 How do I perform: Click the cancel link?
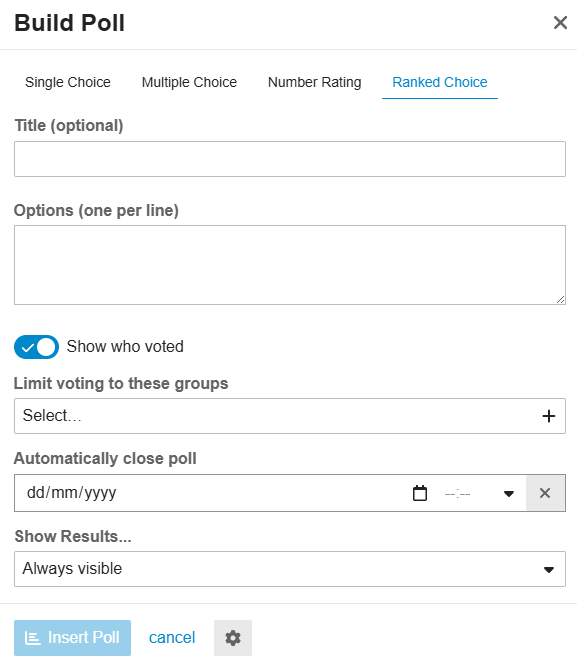(172, 638)
